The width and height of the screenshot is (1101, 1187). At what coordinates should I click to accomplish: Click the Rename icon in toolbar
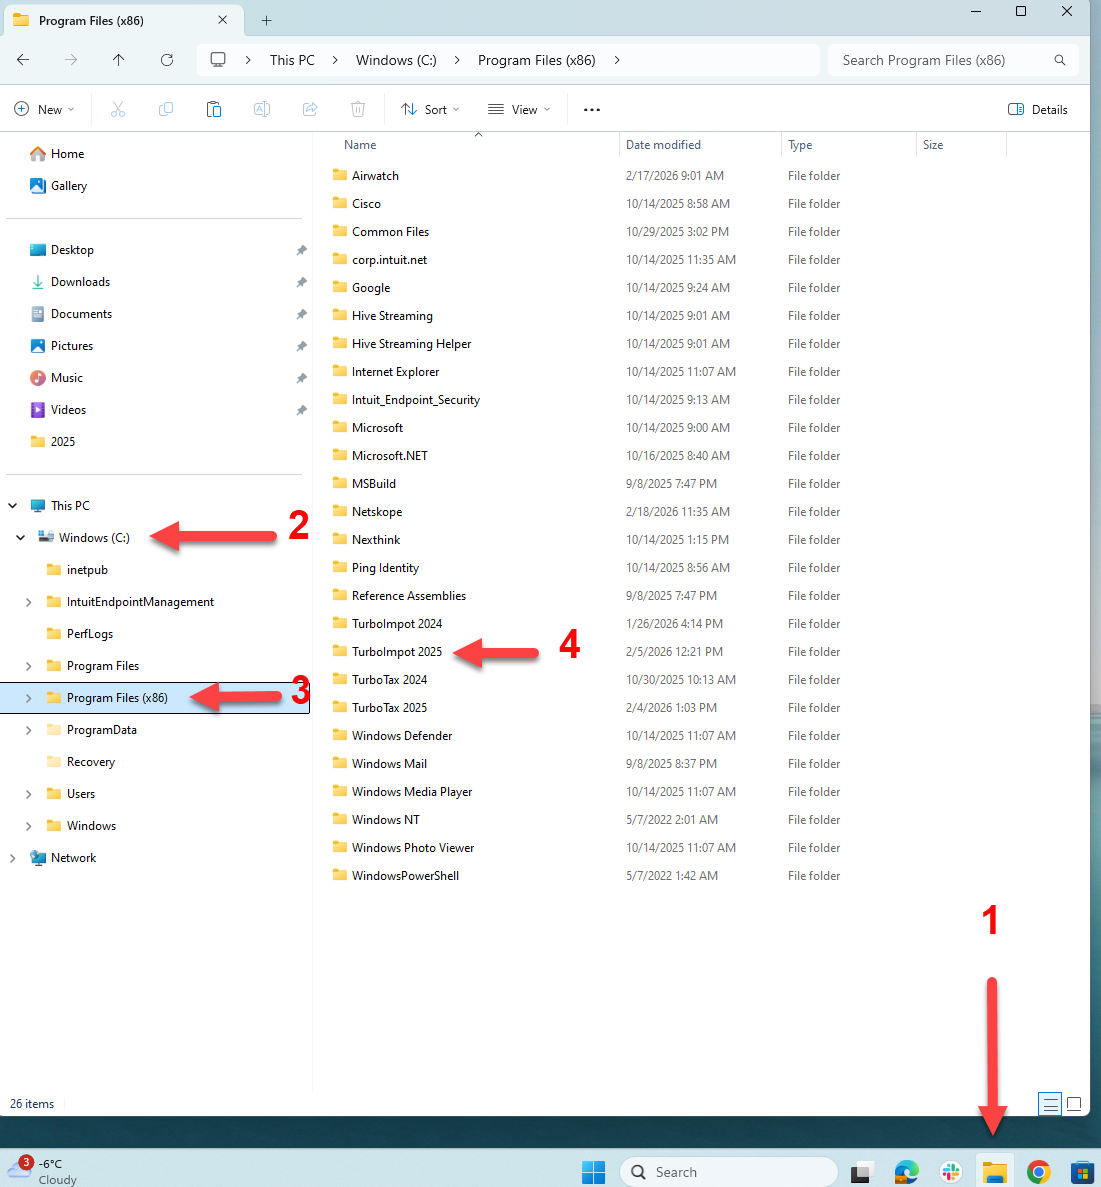(x=262, y=110)
